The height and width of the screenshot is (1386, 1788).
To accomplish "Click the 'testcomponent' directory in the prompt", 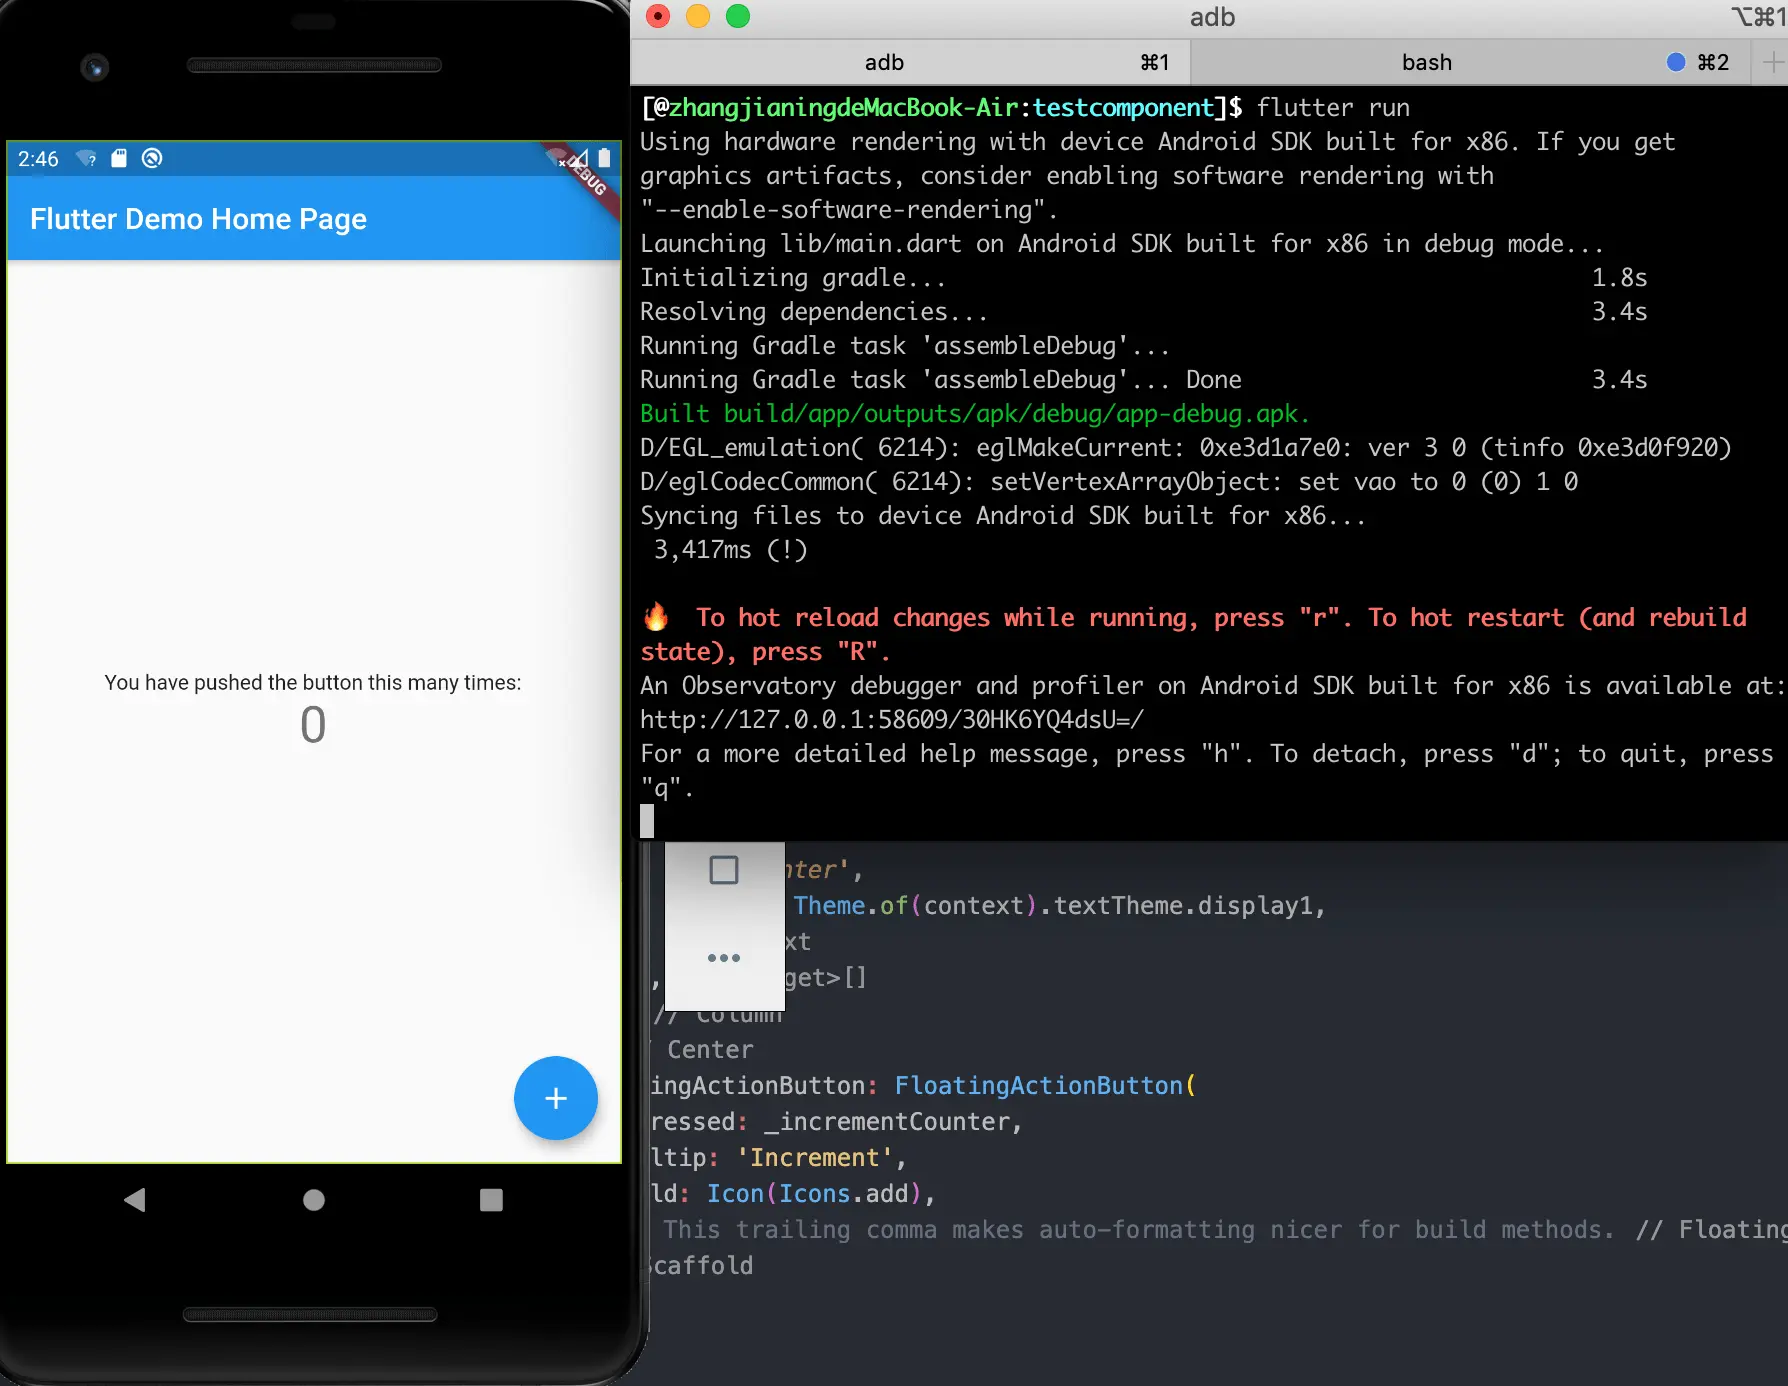I will [1124, 108].
